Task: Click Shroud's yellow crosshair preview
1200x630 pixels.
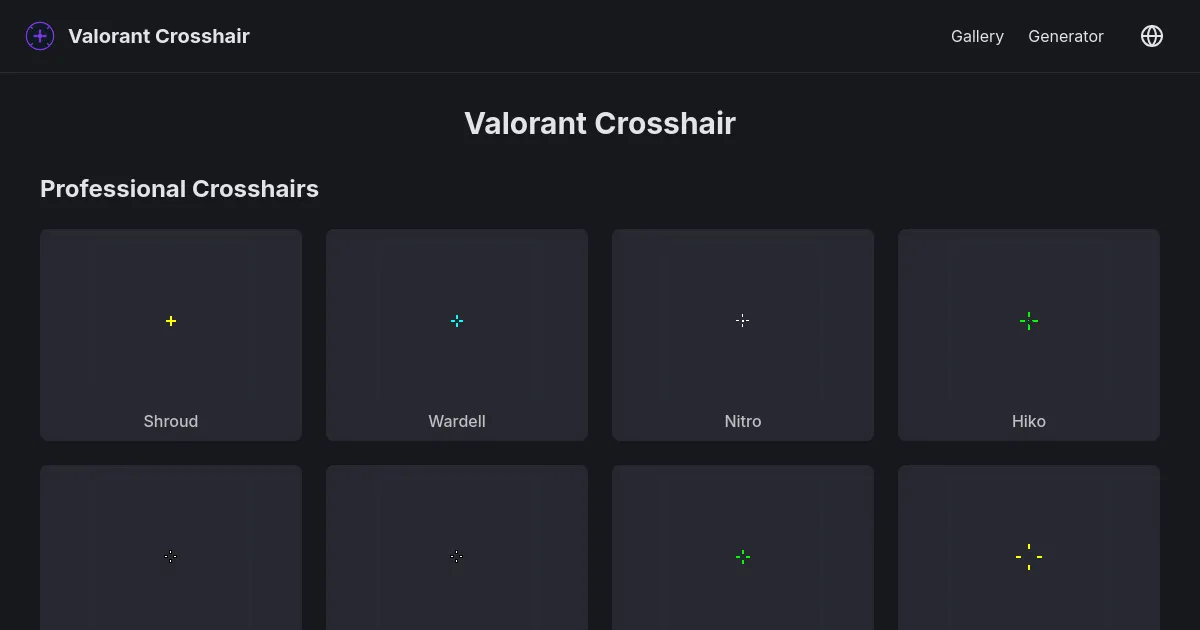Action: pos(170,321)
